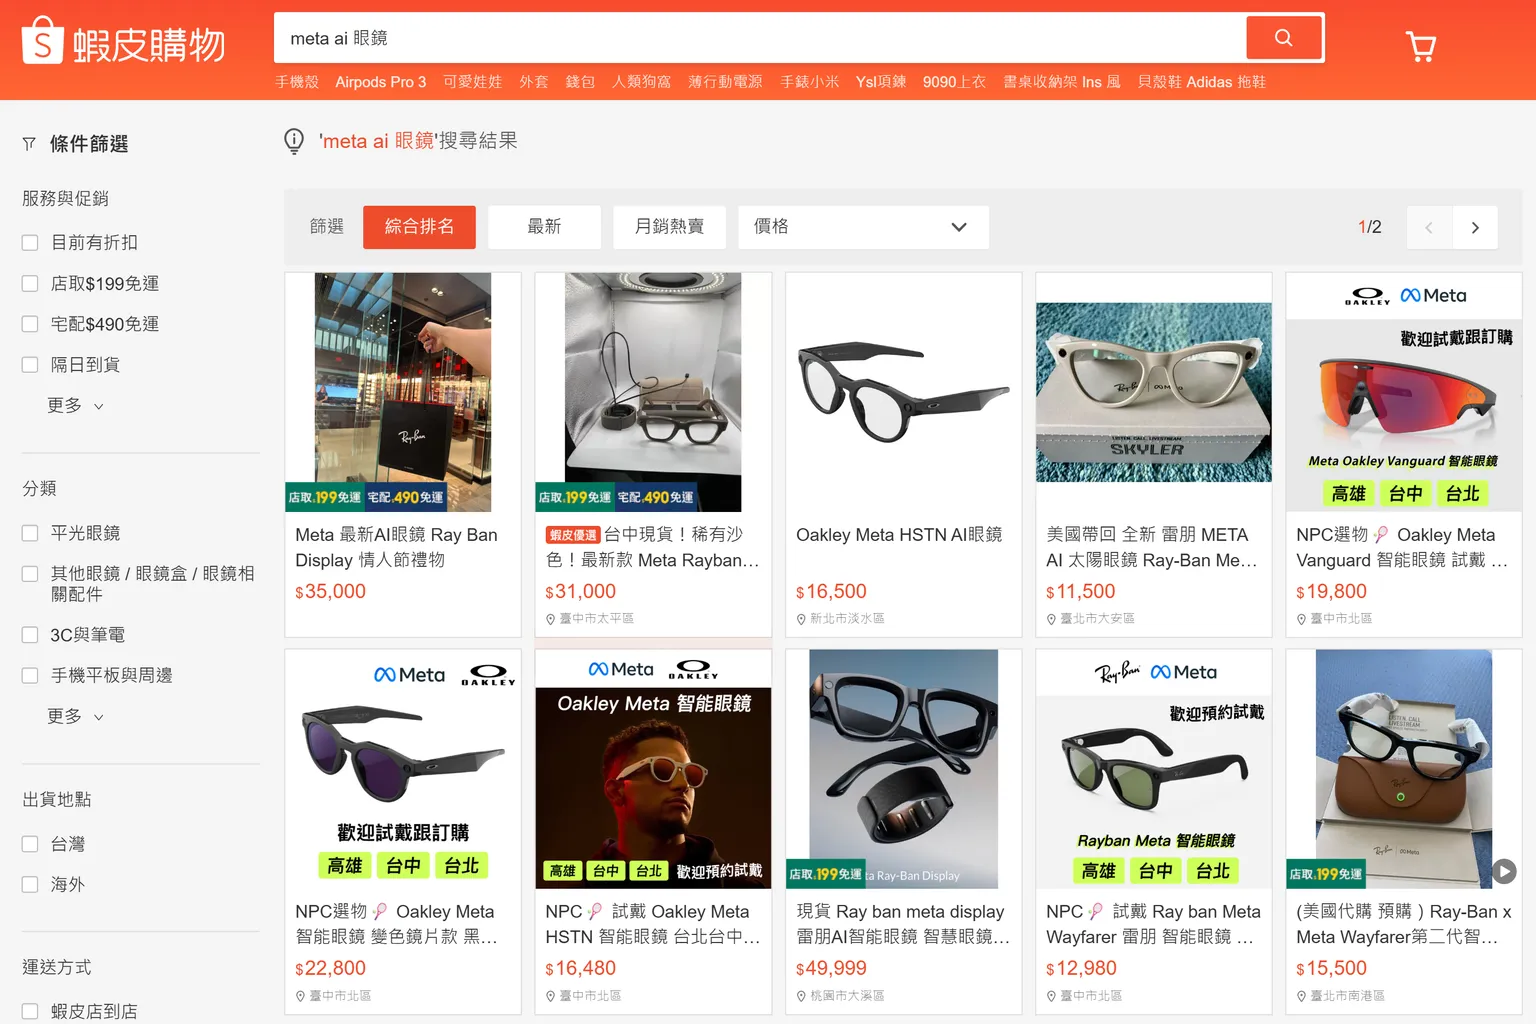Play video on Ray-Ban Wayfarer listing

1504,871
